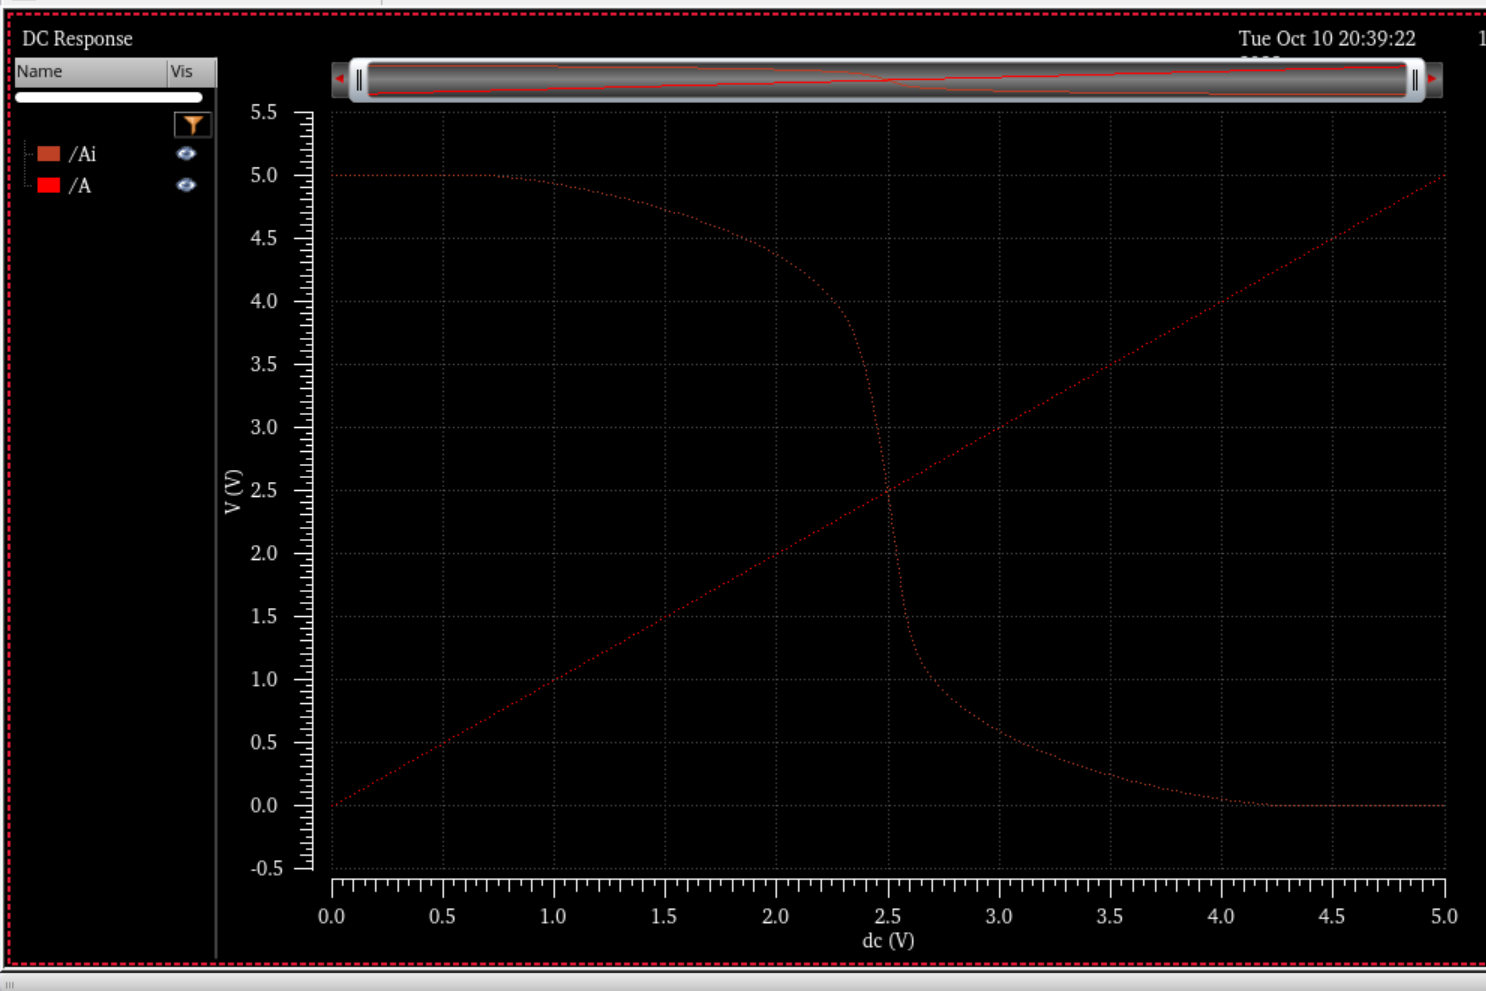This screenshot has height=991, width=1486.
Task: Click the Name column header
Action: point(91,72)
